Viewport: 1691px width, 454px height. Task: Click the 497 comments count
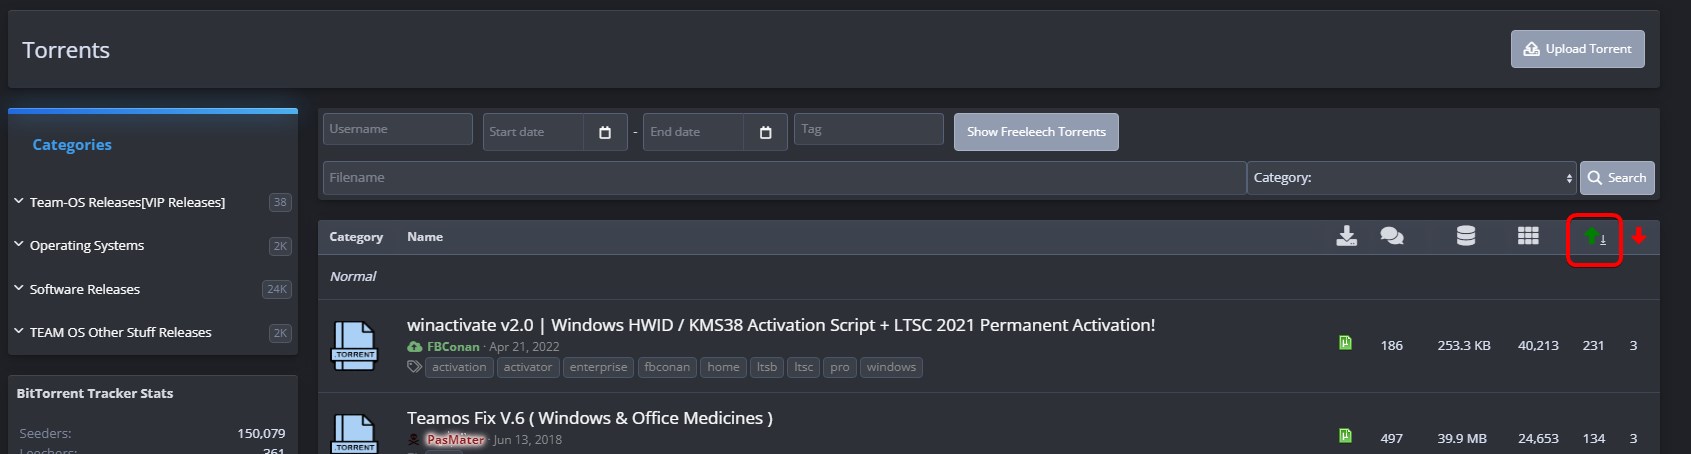pos(1391,438)
